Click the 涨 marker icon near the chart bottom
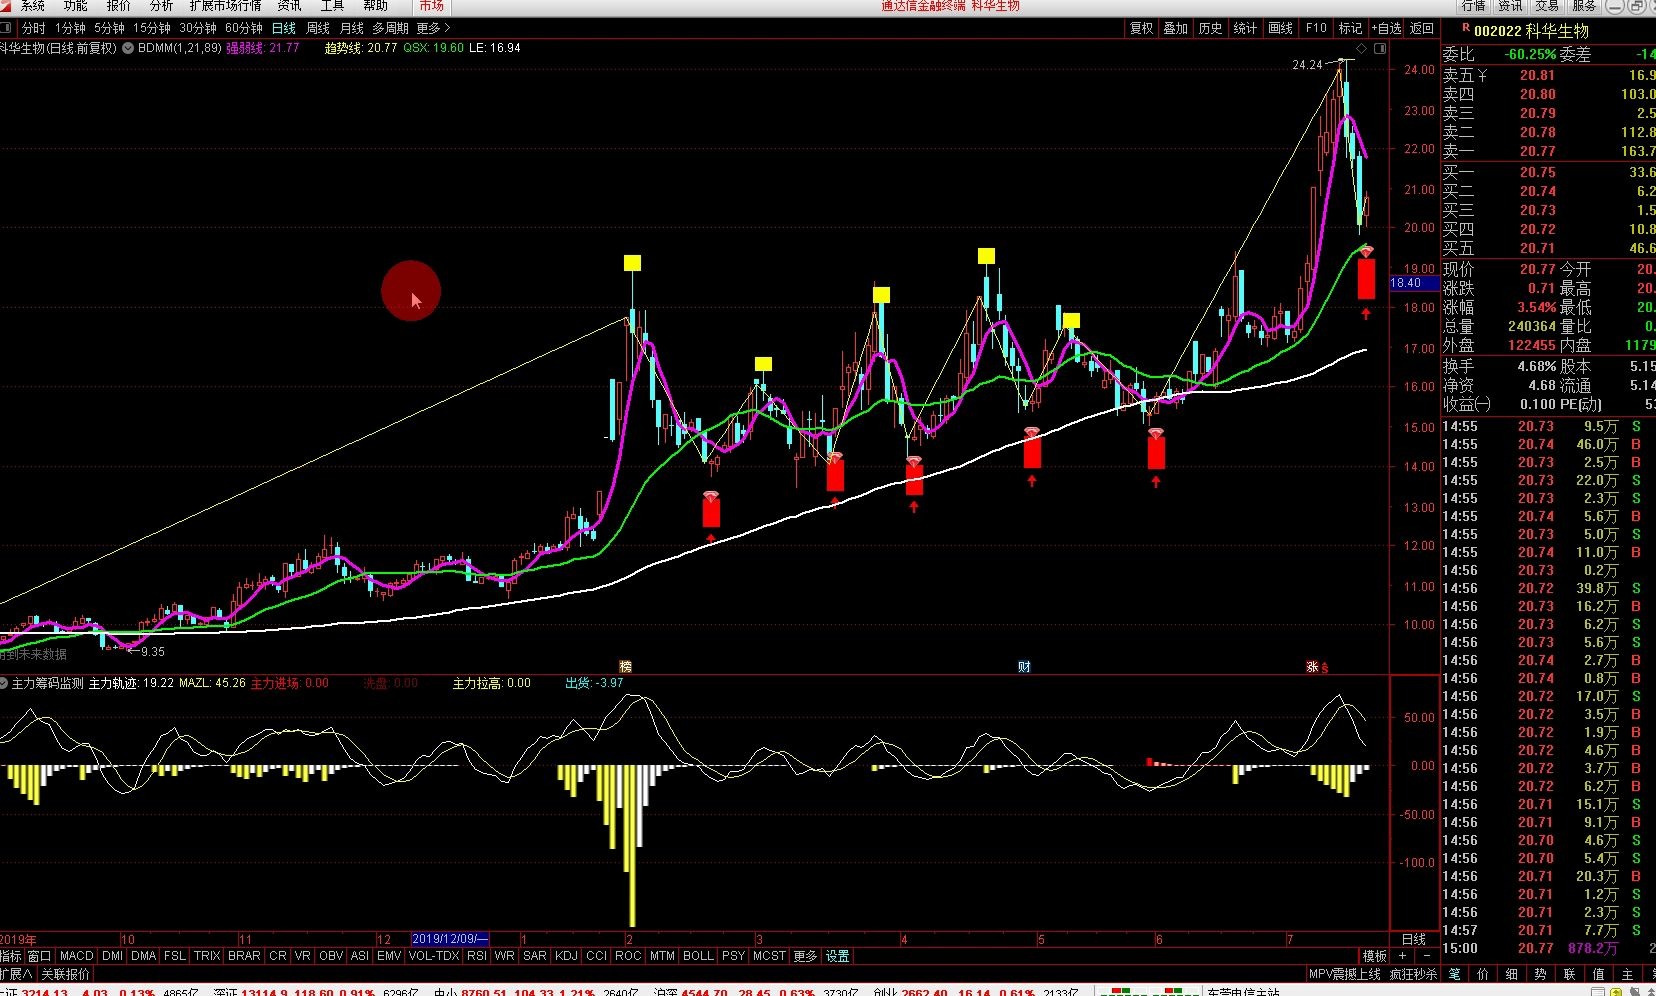 tap(1312, 667)
